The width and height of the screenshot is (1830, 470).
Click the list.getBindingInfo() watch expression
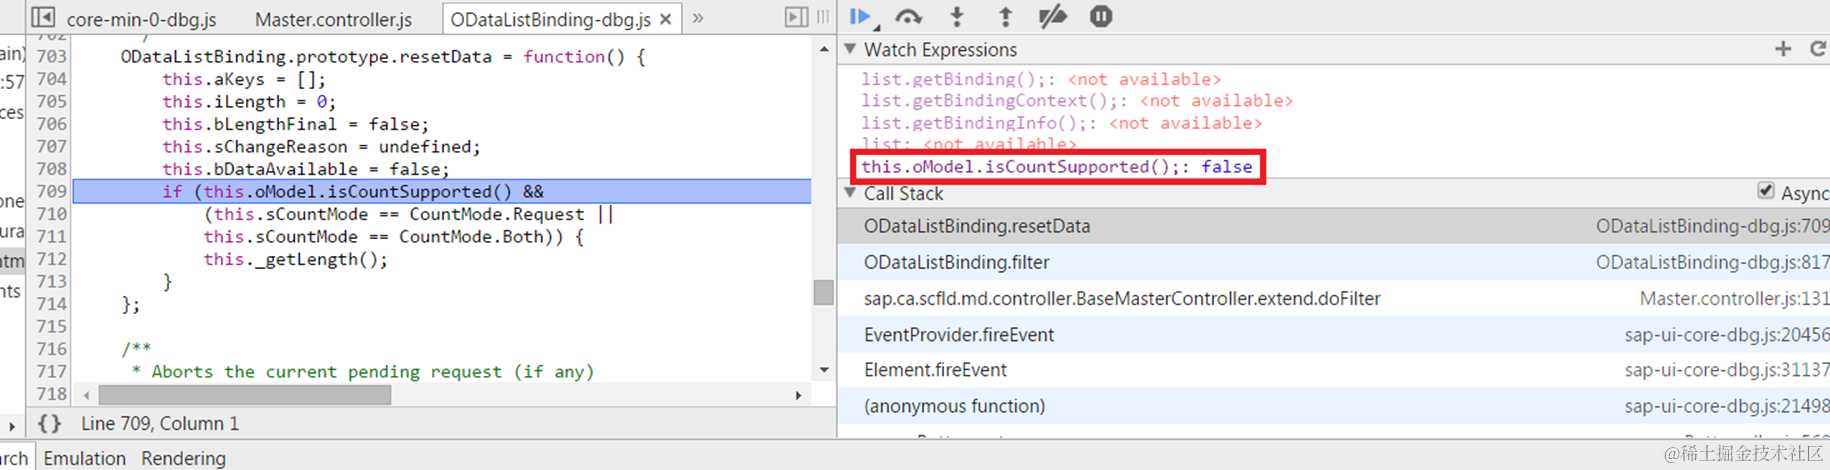coord(1062,123)
